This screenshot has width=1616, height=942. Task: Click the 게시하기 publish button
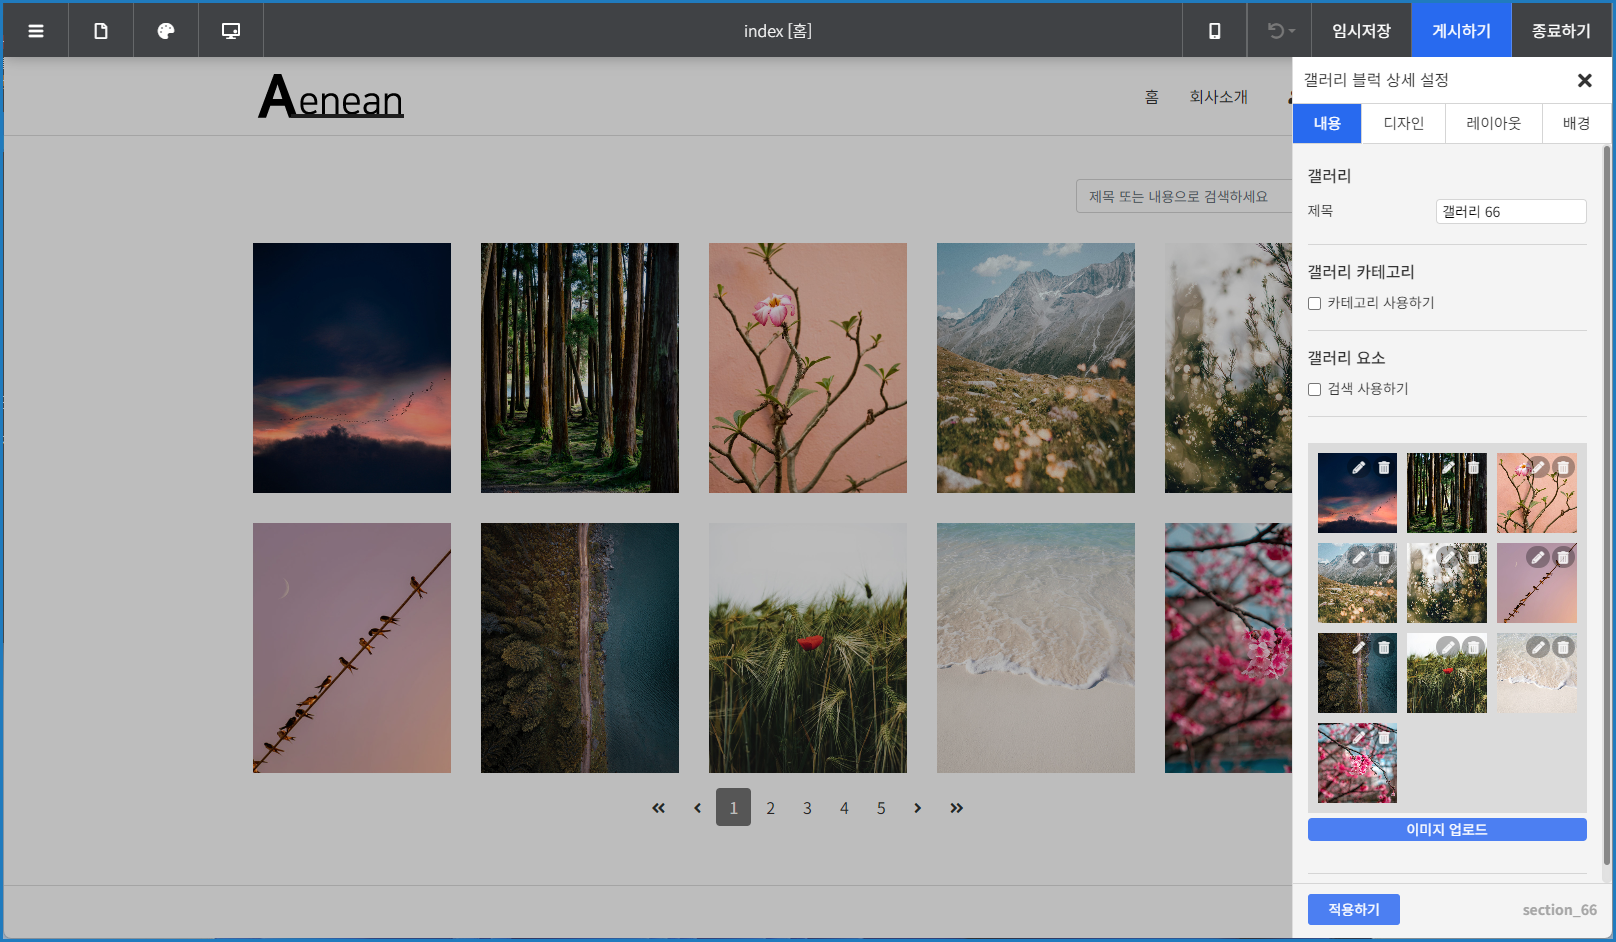(x=1461, y=31)
